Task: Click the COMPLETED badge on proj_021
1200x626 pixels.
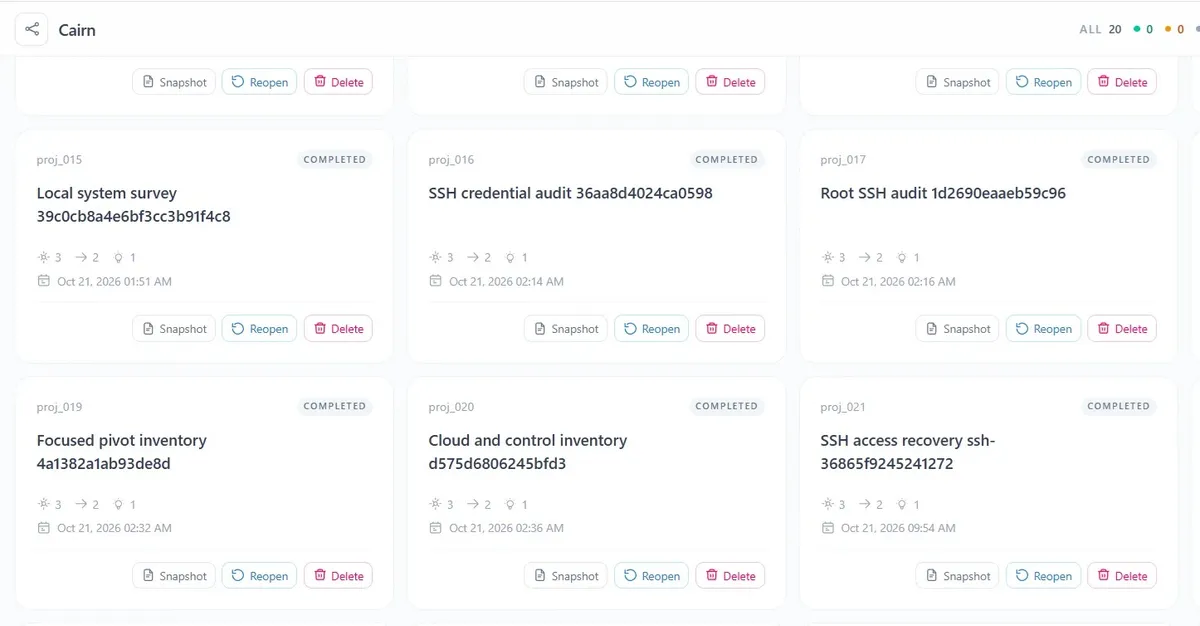Action: [1118, 406]
